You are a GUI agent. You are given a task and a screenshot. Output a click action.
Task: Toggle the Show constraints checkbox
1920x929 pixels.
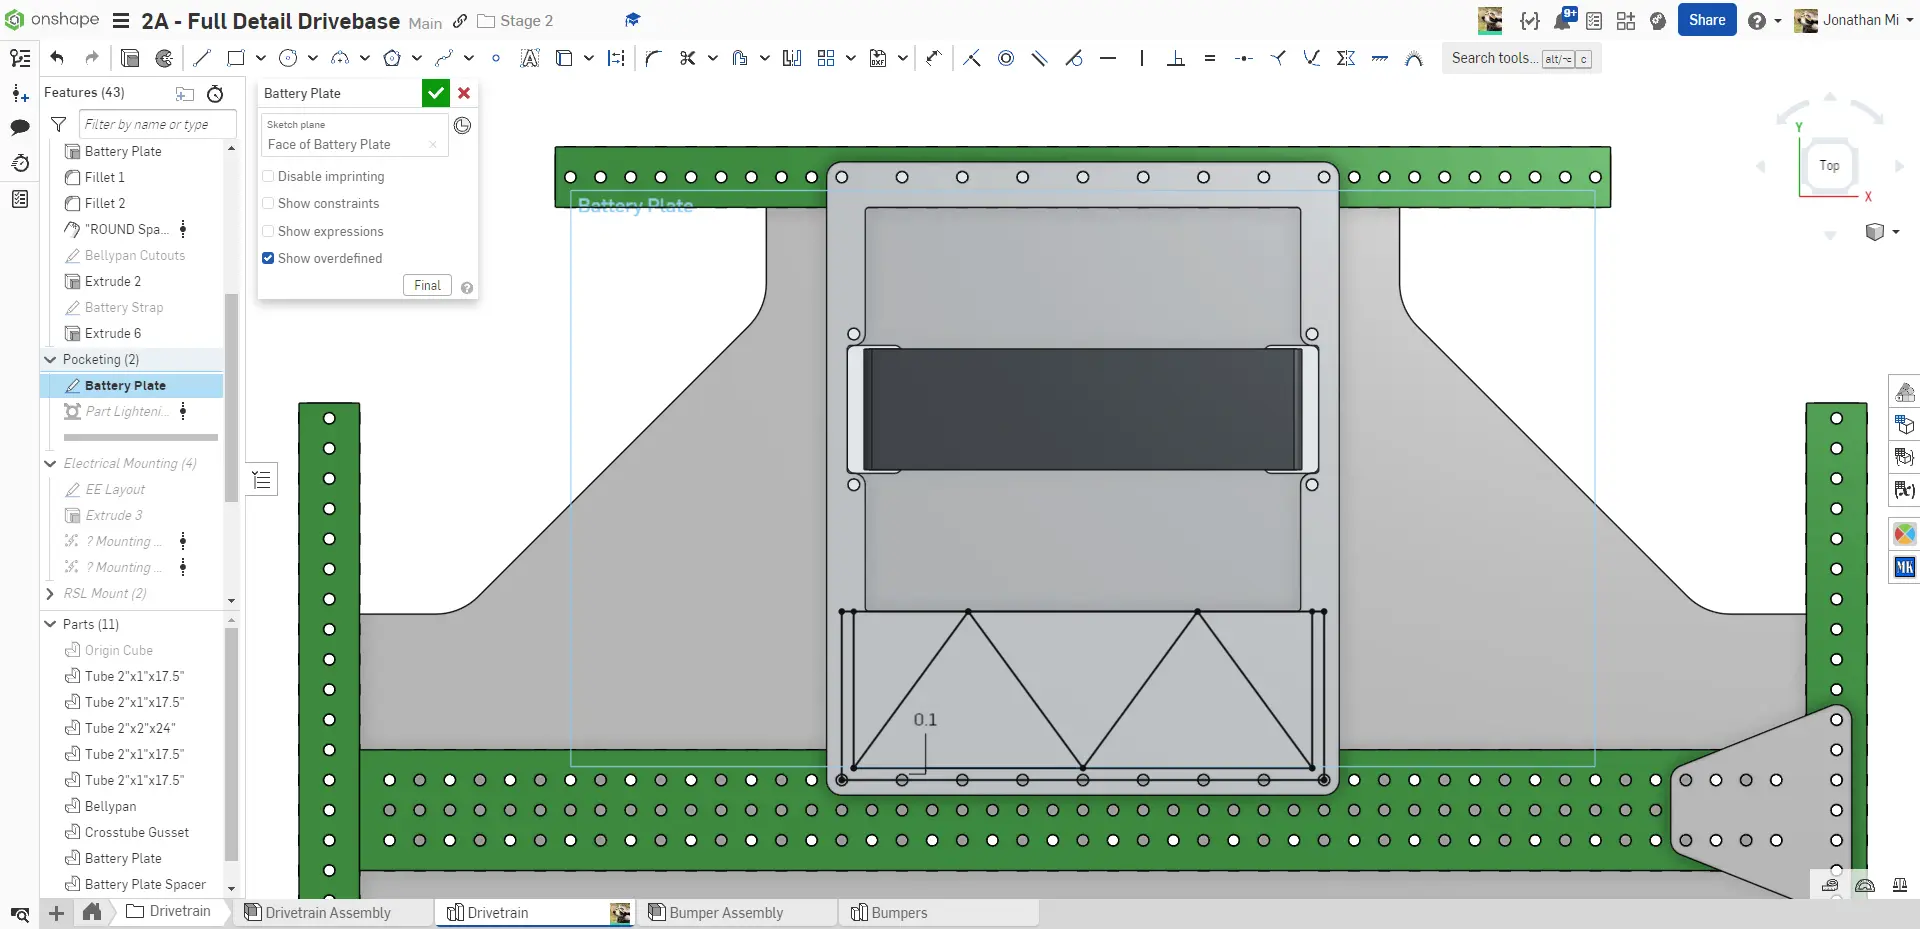(x=268, y=203)
